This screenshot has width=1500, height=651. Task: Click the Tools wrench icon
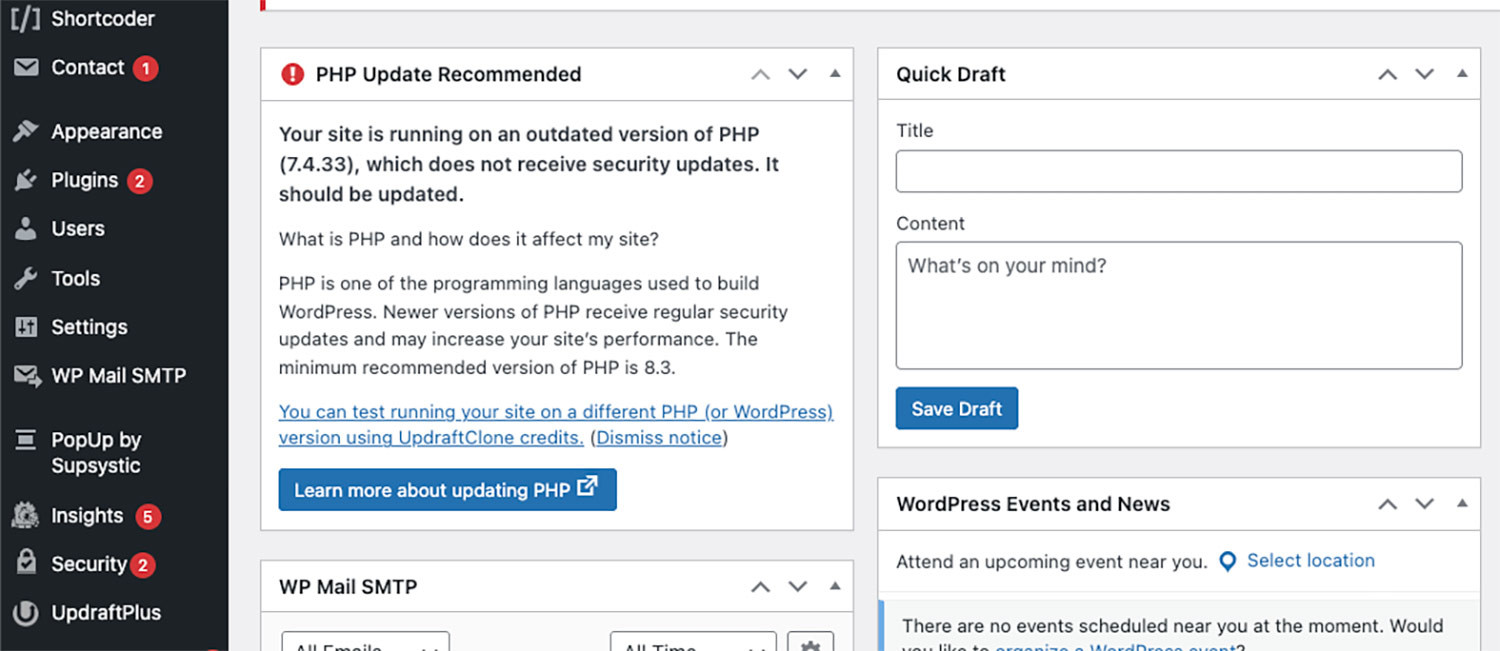[x=26, y=278]
